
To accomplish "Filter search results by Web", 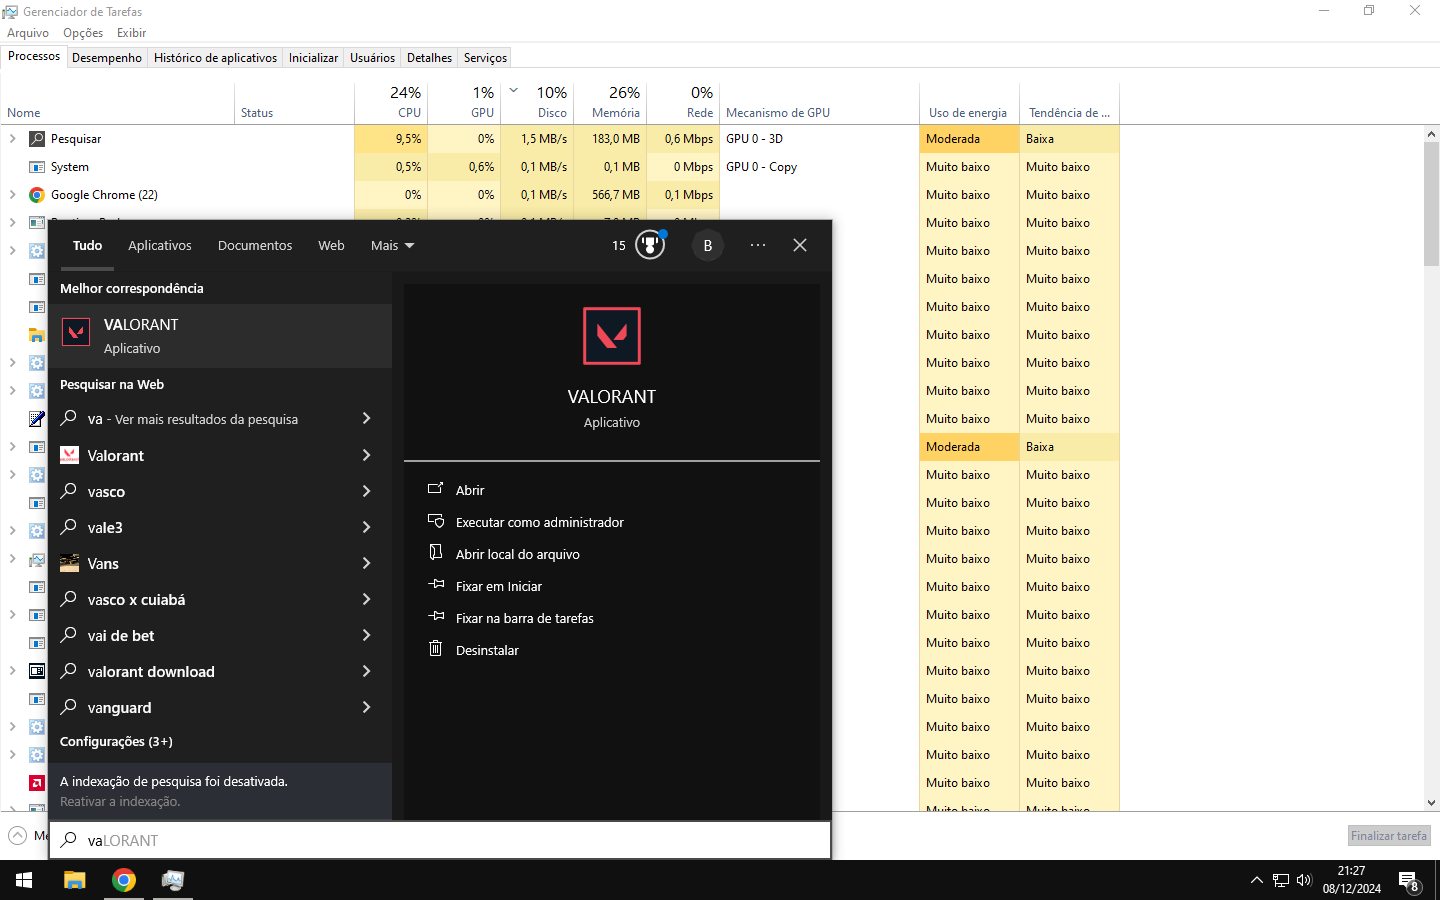I will coord(331,245).
